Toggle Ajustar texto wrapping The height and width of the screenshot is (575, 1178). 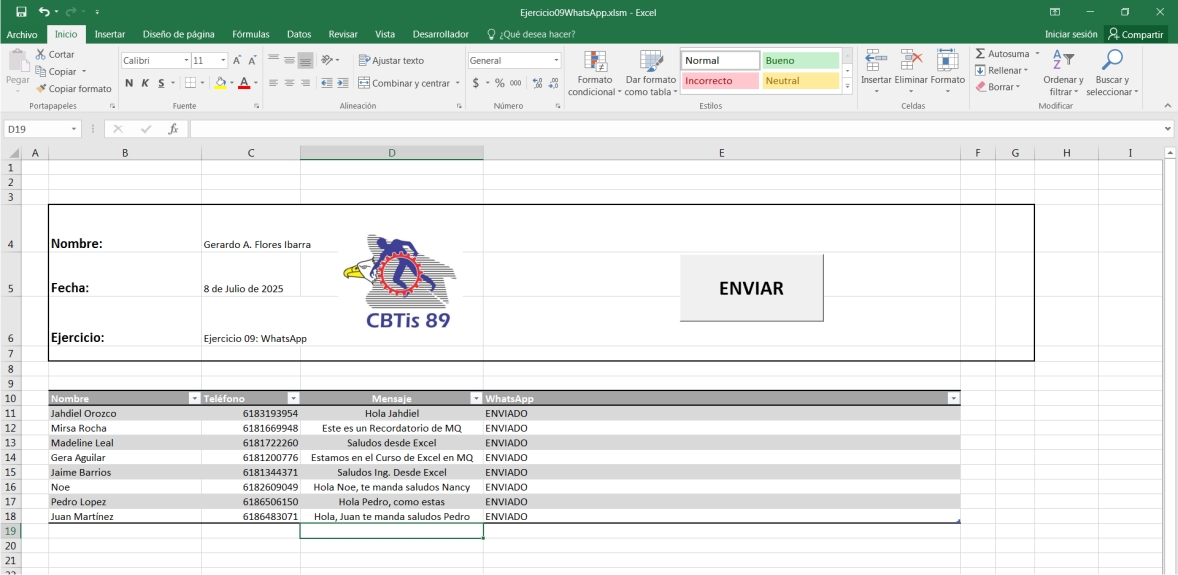coord(391,61)
